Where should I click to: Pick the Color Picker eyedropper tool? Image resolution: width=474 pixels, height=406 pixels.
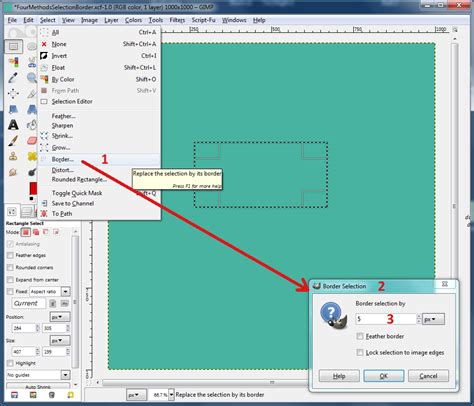coord(13,78)
